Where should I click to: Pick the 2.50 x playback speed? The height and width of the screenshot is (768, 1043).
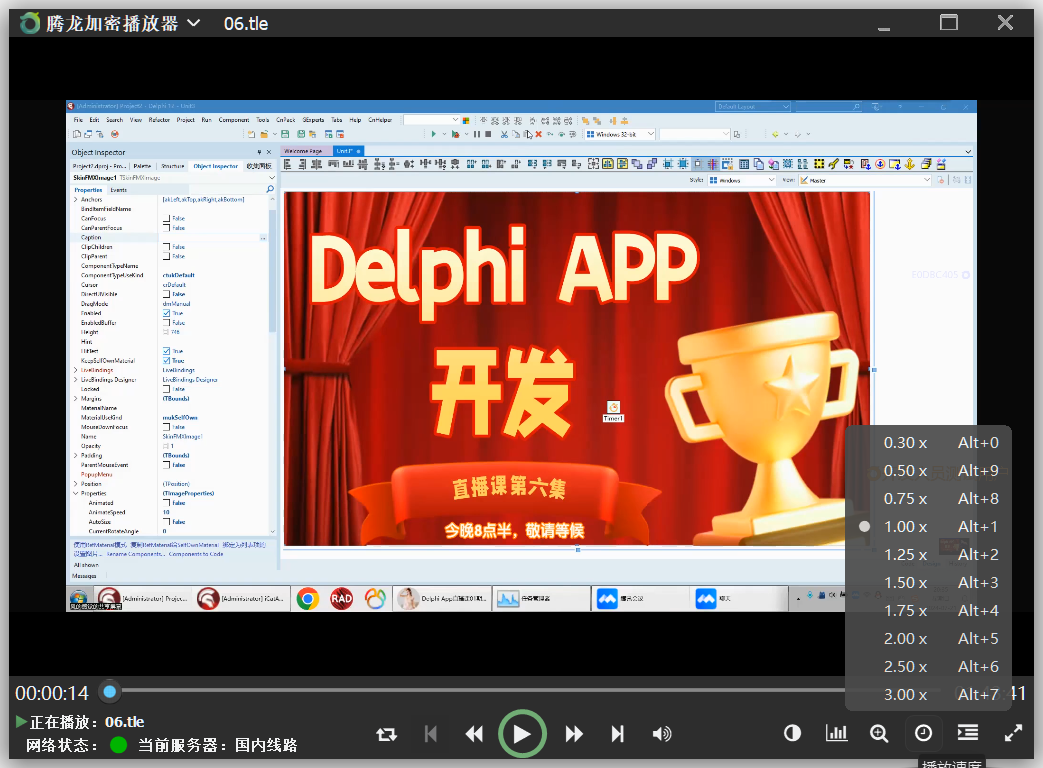point(929,666)
